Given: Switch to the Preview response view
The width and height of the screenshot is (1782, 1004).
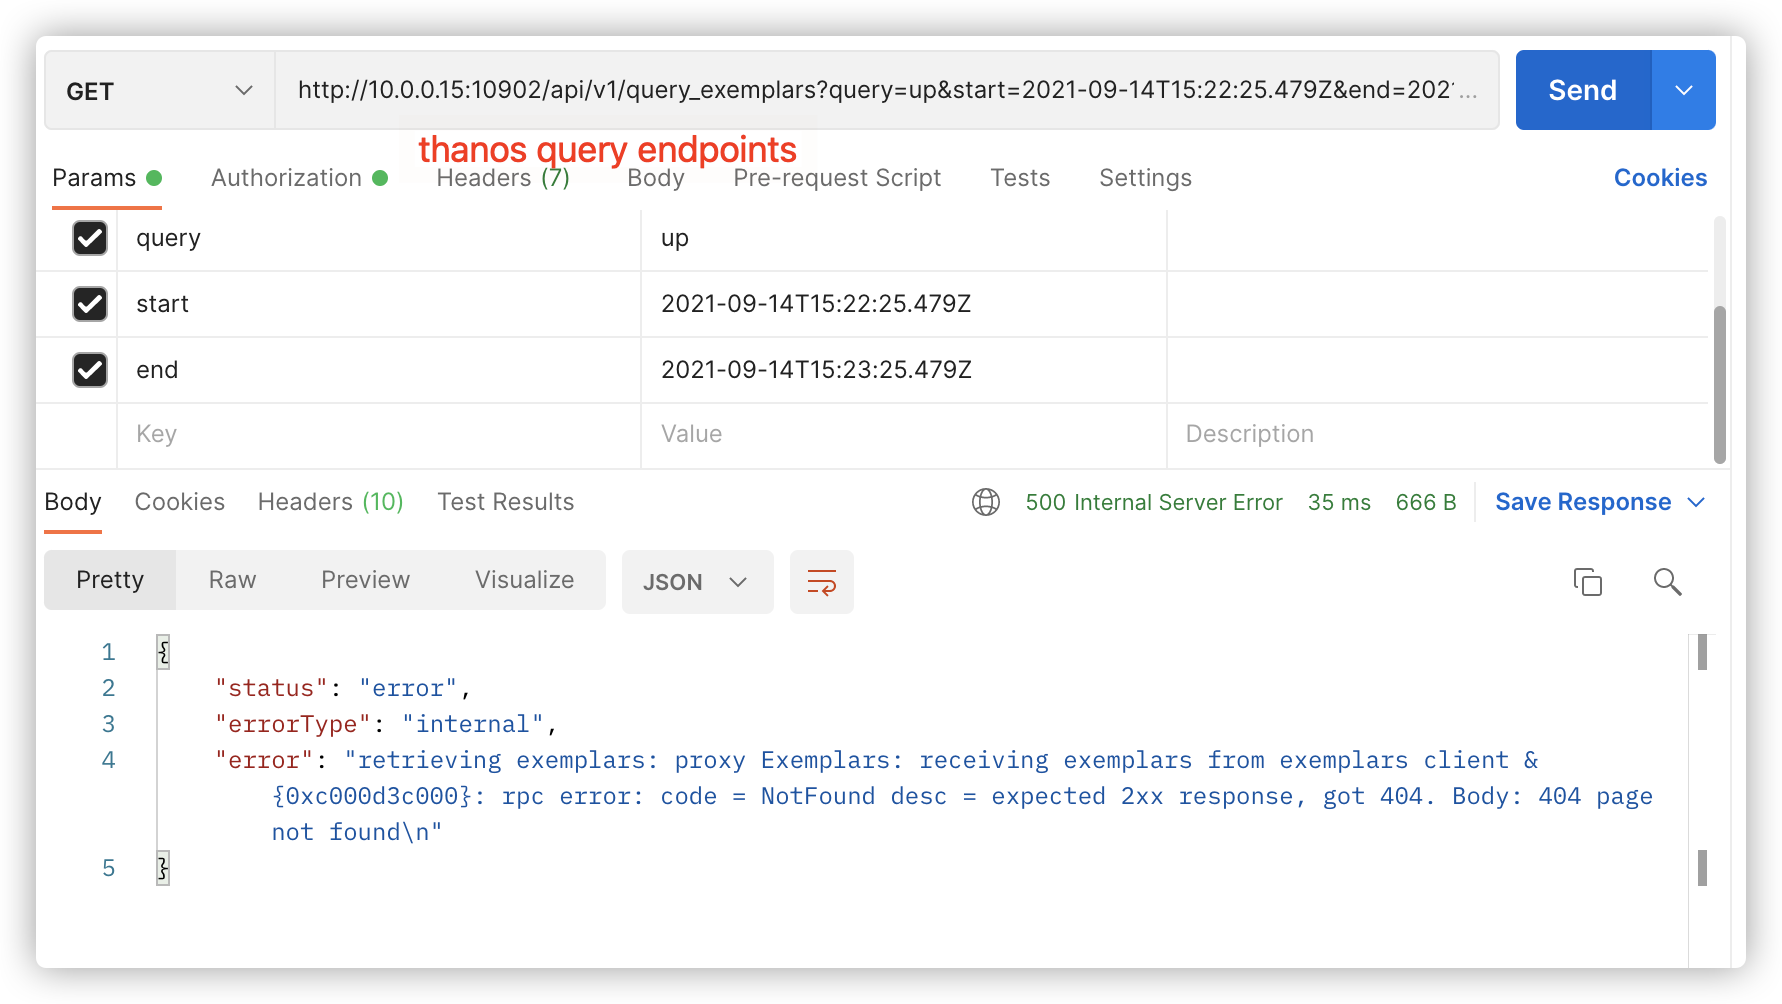Looking at the screenshot, I should tap(364, 580).
